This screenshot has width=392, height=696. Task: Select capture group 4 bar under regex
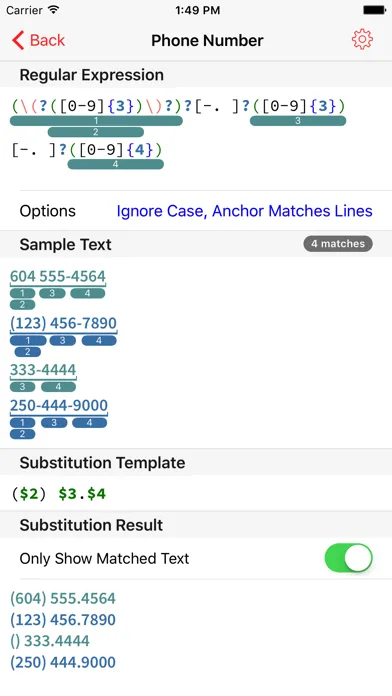[x=115, y=164]
